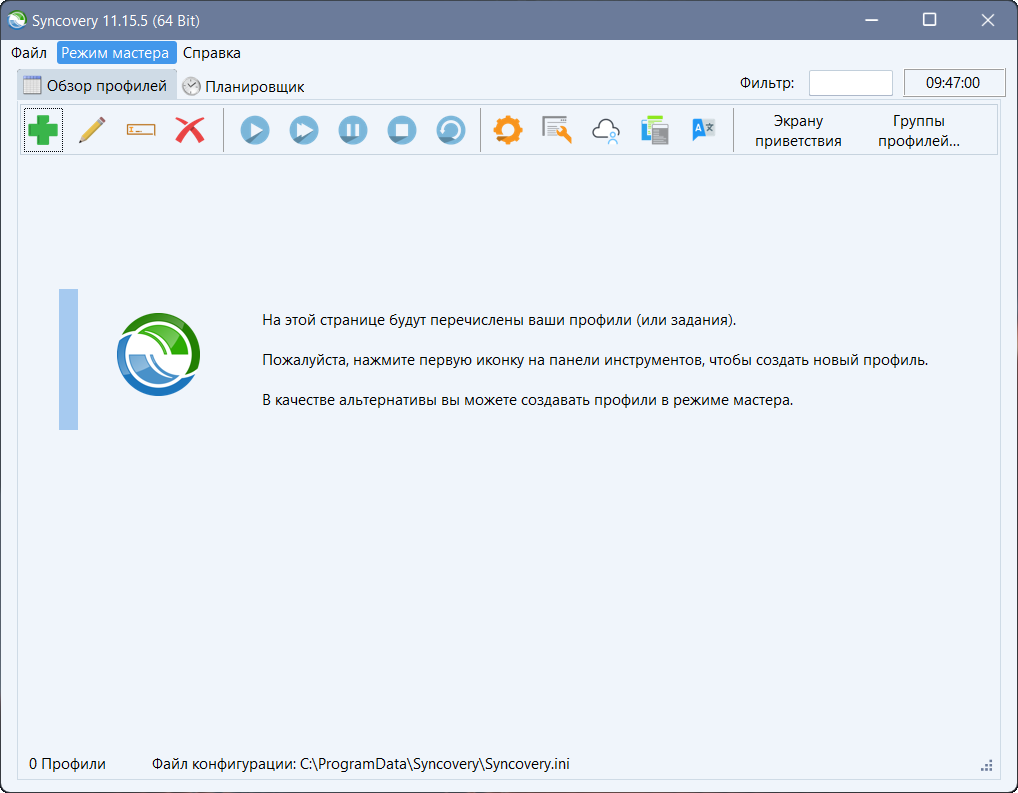The height and width of the screenshot is (793, 1018).
Task: Minimize the Syncovery window
Action: tap(871, 20)
